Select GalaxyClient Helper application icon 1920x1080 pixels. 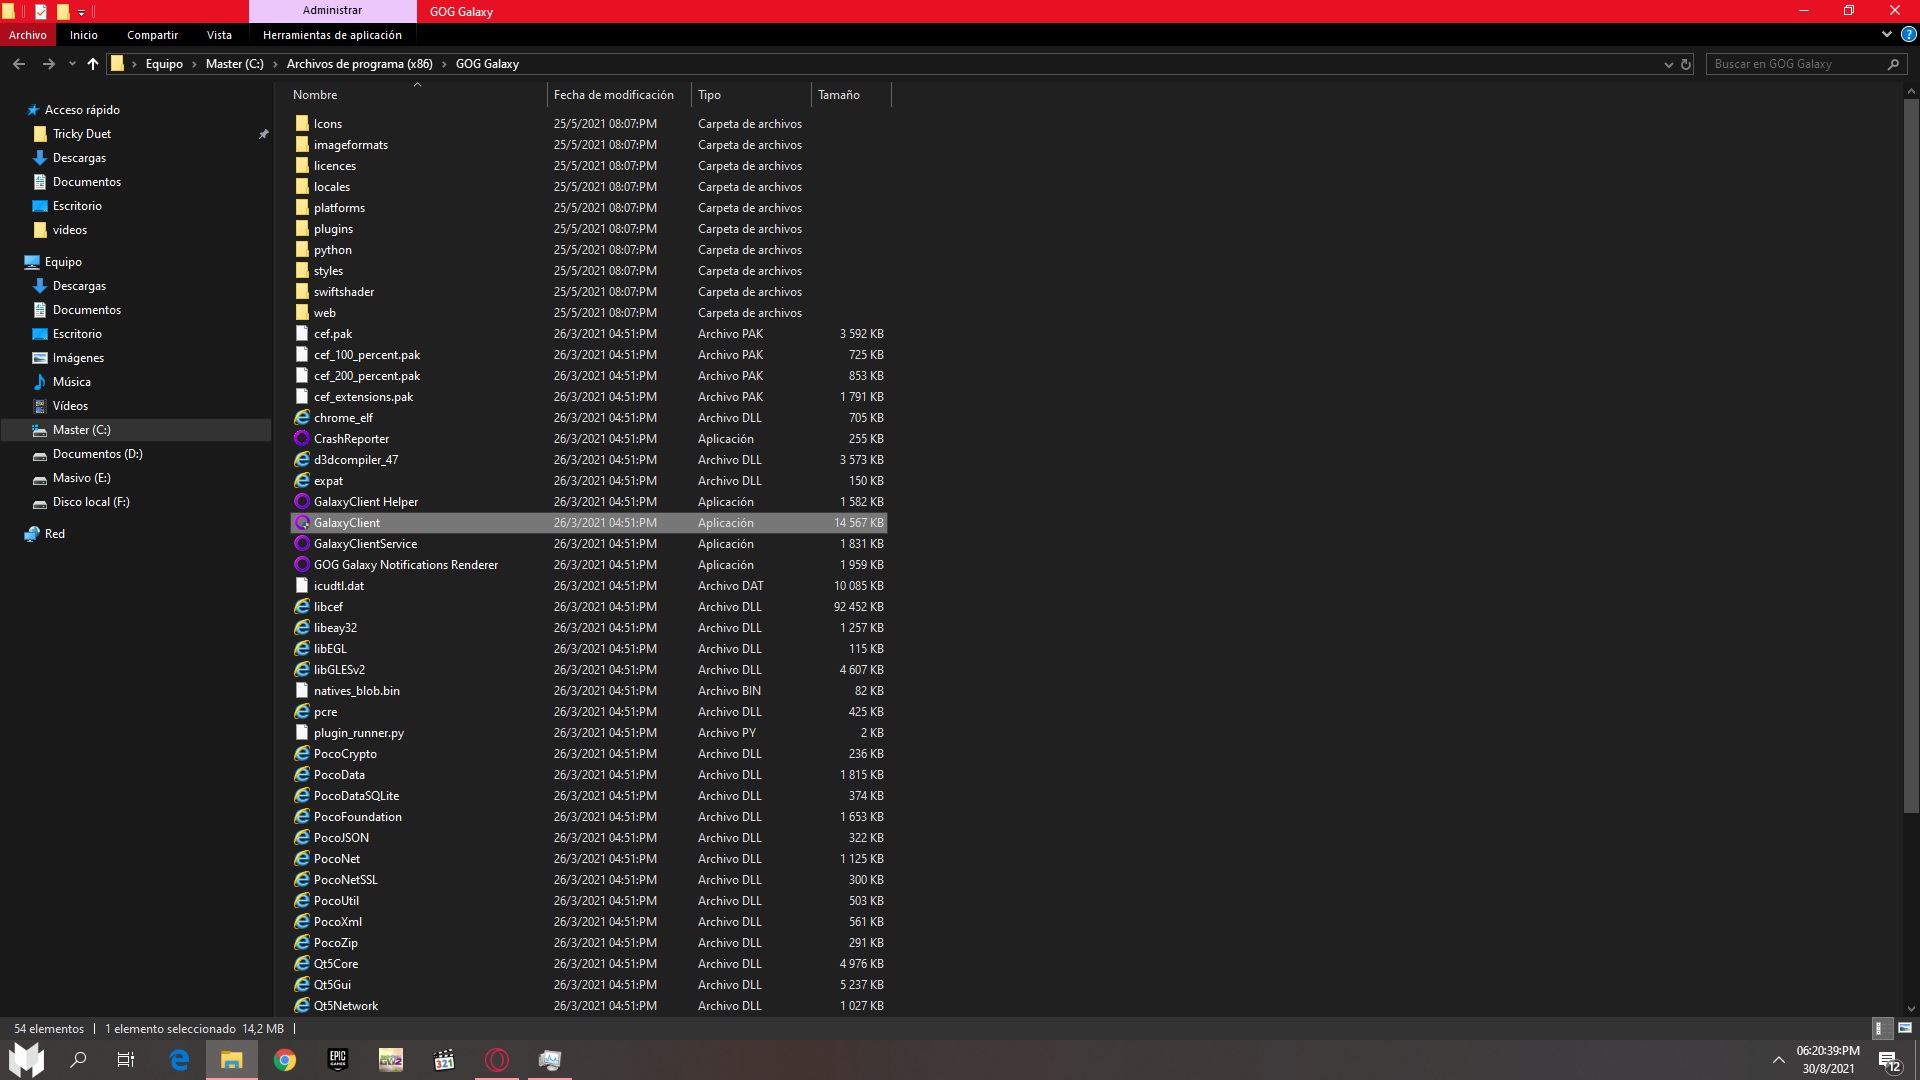click(302, 502)
